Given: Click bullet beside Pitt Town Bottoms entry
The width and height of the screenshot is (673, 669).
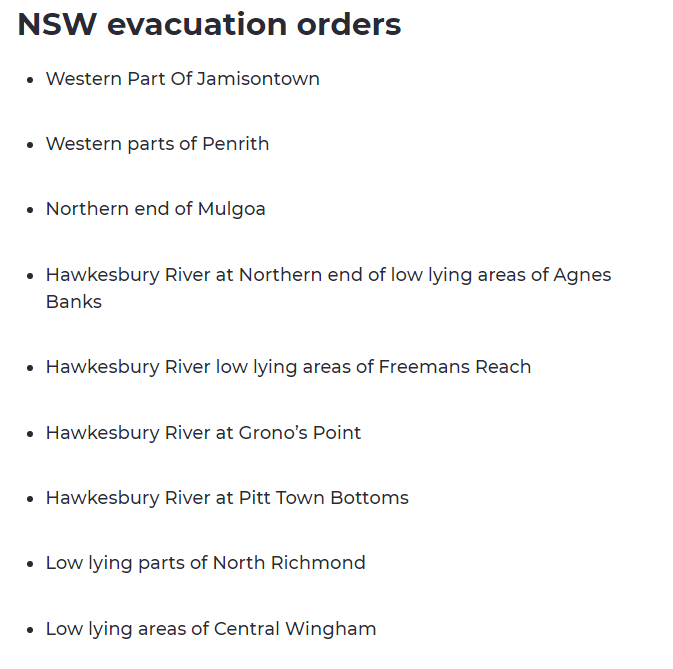Looking at the screenshot, I should pyautogui.click(x=30, y=499).
